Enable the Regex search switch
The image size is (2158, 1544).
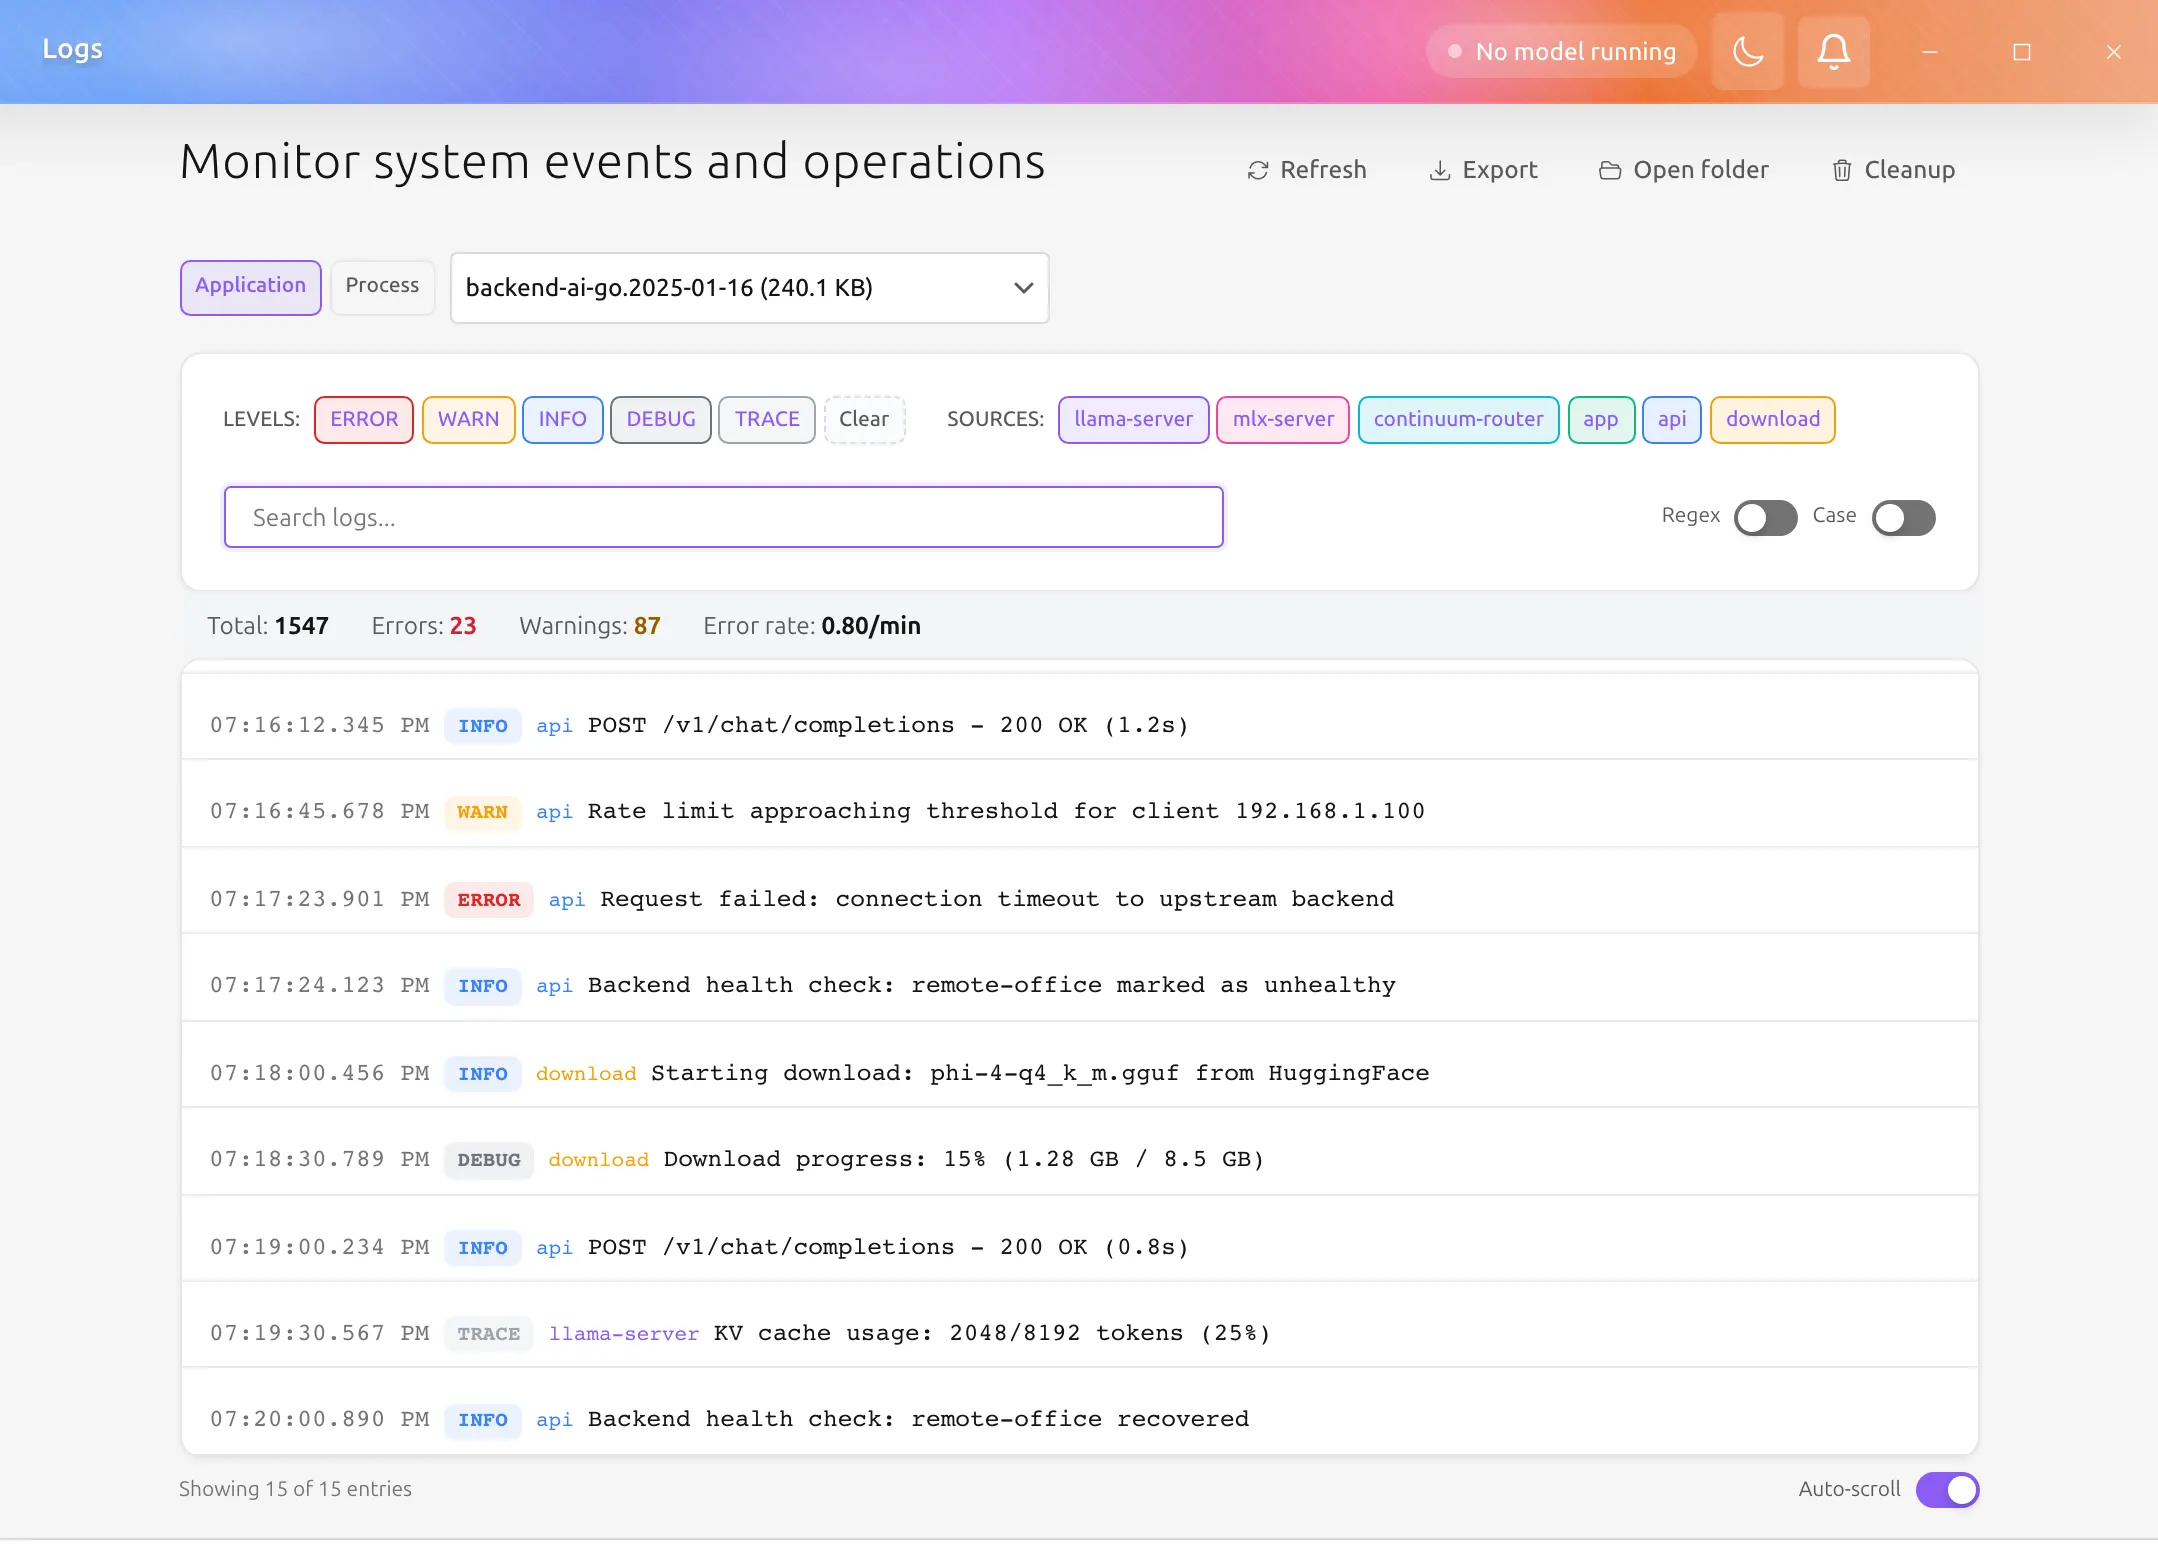point(1765,518)
